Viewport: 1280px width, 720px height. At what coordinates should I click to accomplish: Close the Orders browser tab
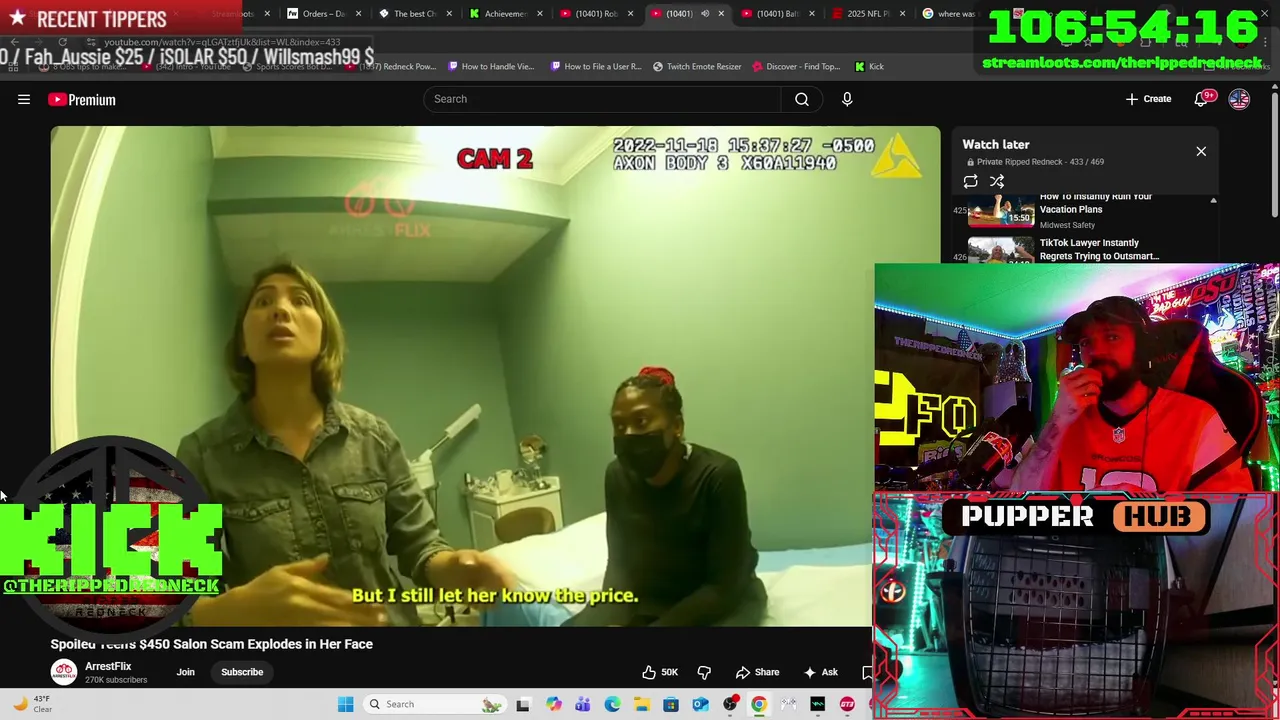pos(358,14)
